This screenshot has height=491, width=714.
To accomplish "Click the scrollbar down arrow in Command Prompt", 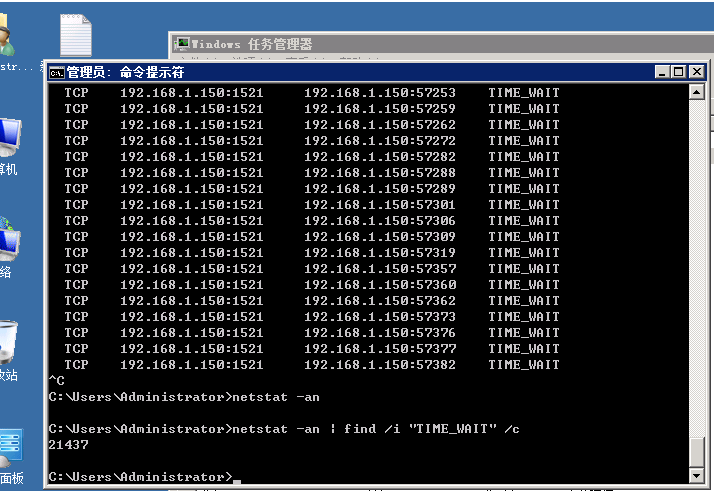I will tap(697, 476).
